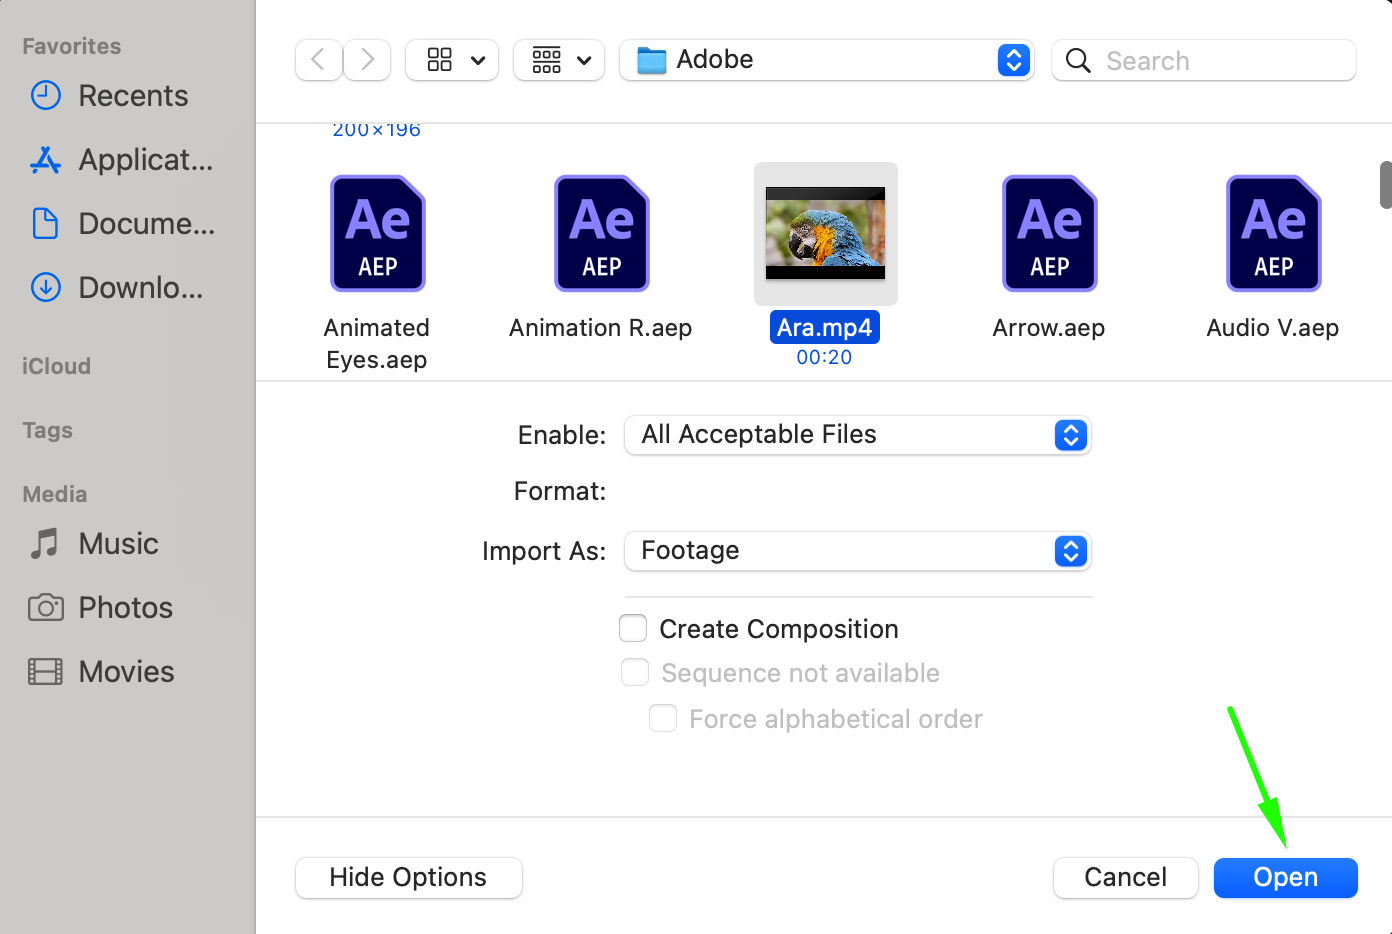
Task: Click the Ara.mp4 file name label
Action: pos(825,327)
